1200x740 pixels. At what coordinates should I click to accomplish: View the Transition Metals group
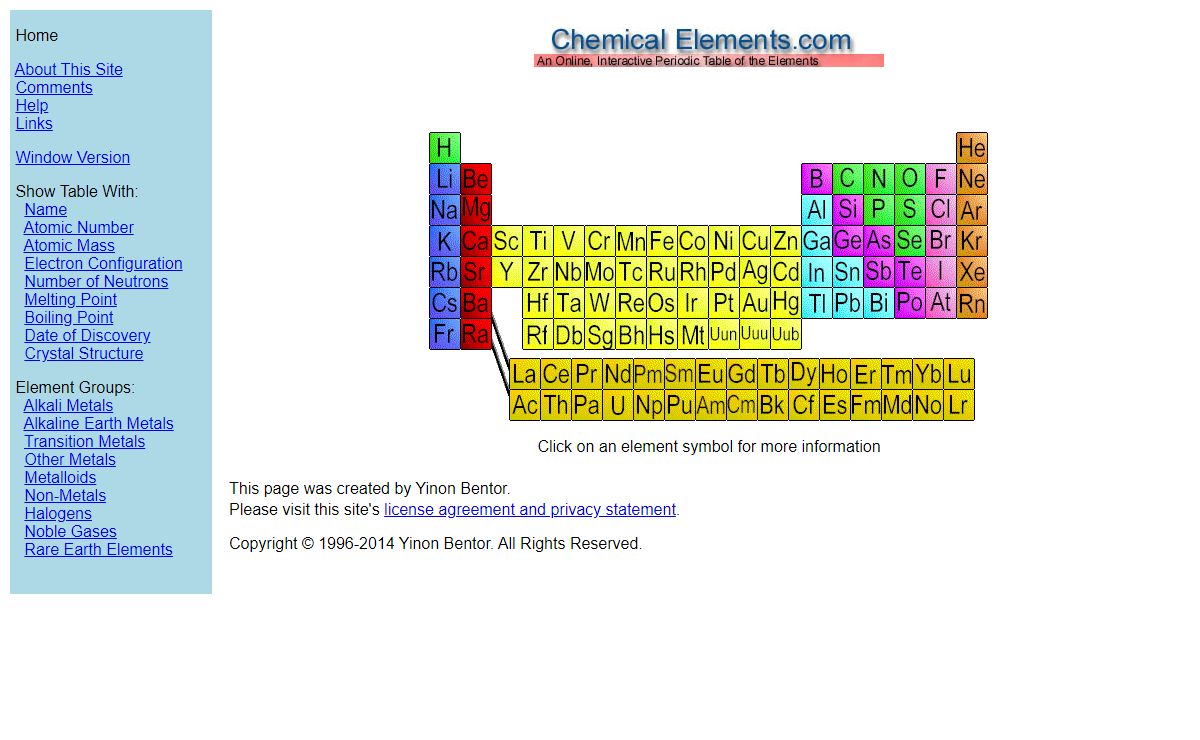(x=85, y=442)
